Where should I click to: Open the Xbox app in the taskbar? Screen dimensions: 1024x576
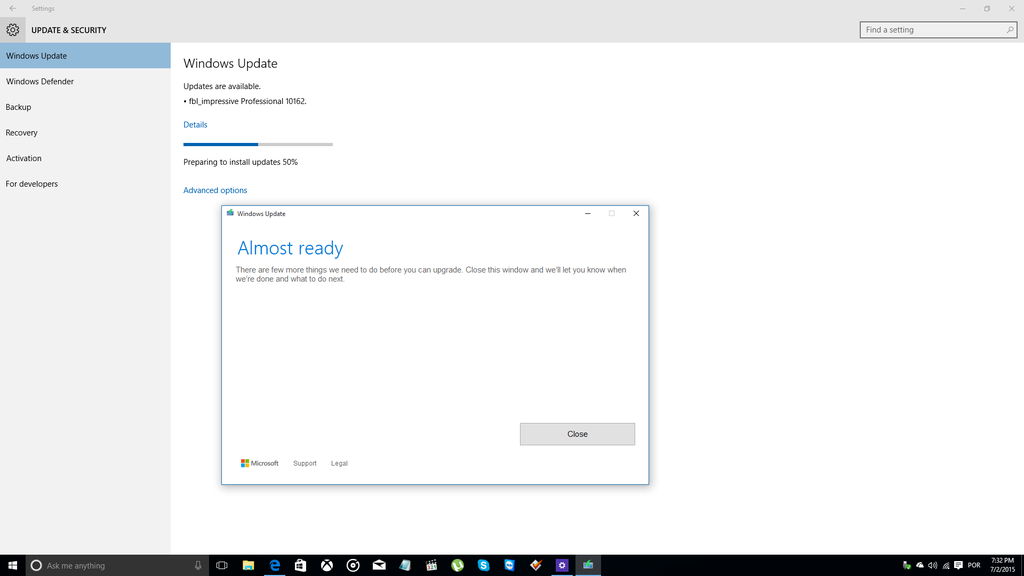coord(327,566)
